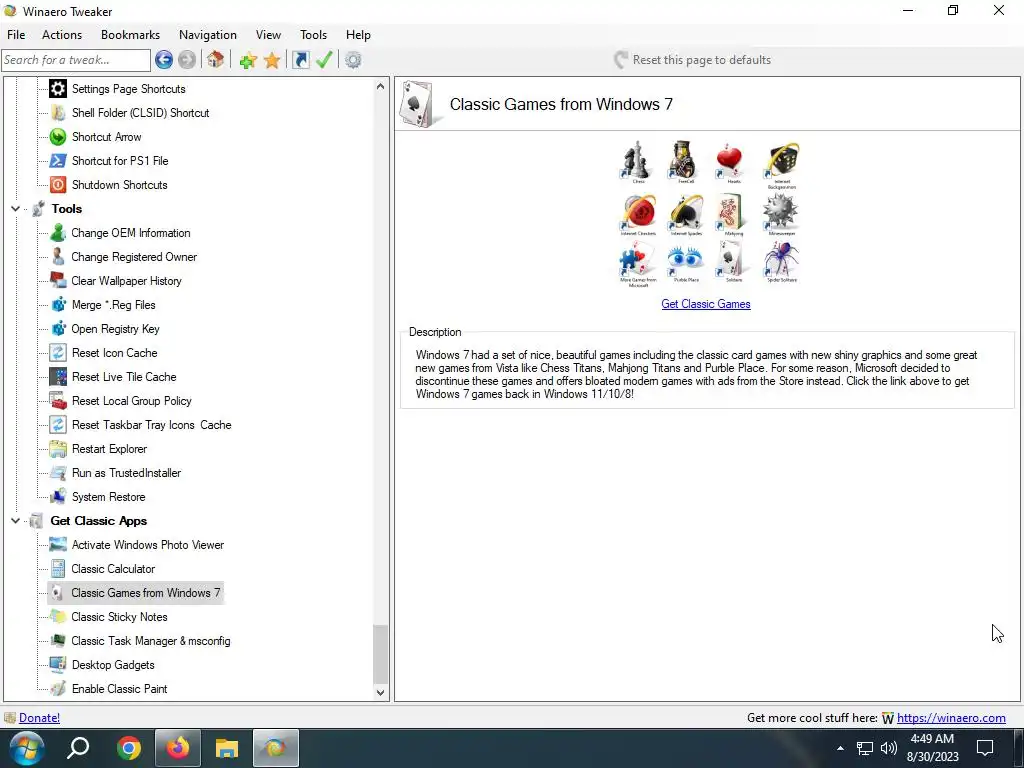Click the Spider Solitaire game thumbnail
The image size is (1024, 768).
(x=781, y=261)
